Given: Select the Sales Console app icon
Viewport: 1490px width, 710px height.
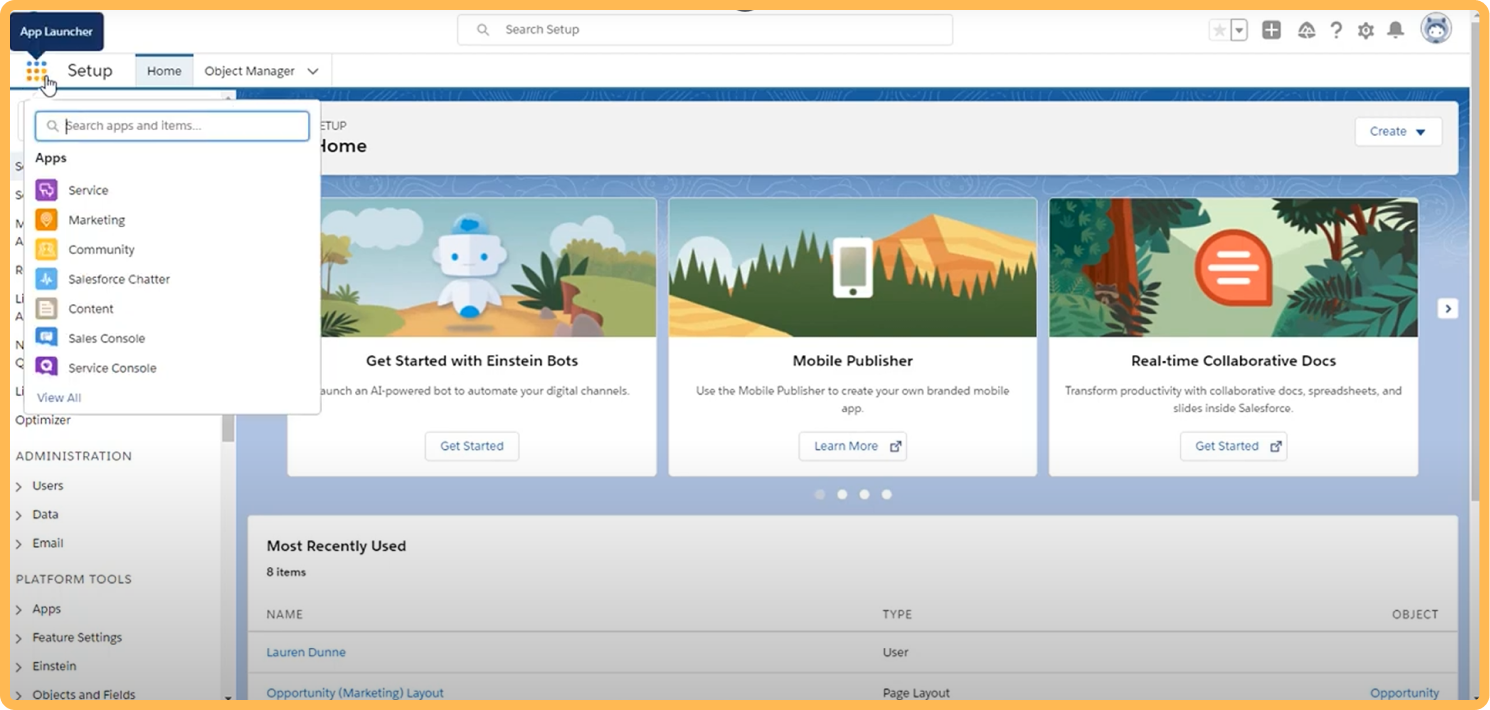Looking at the screenshot, I should 46,338.
